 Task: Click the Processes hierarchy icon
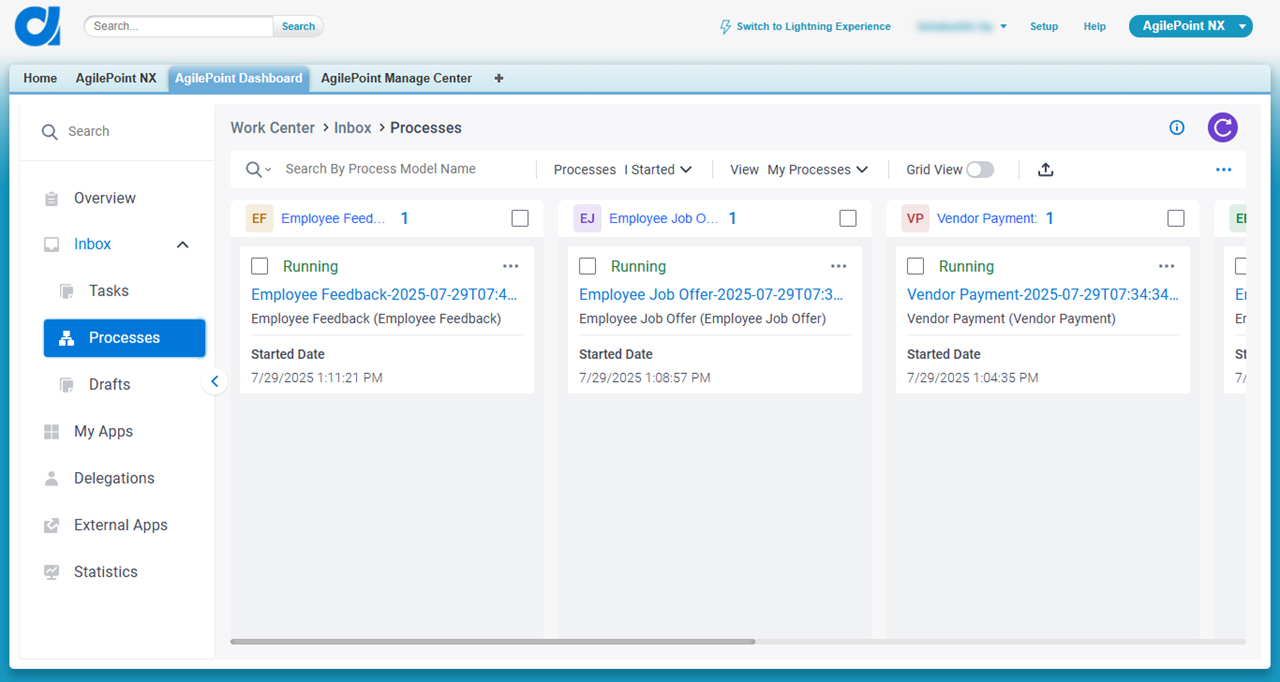67,338
